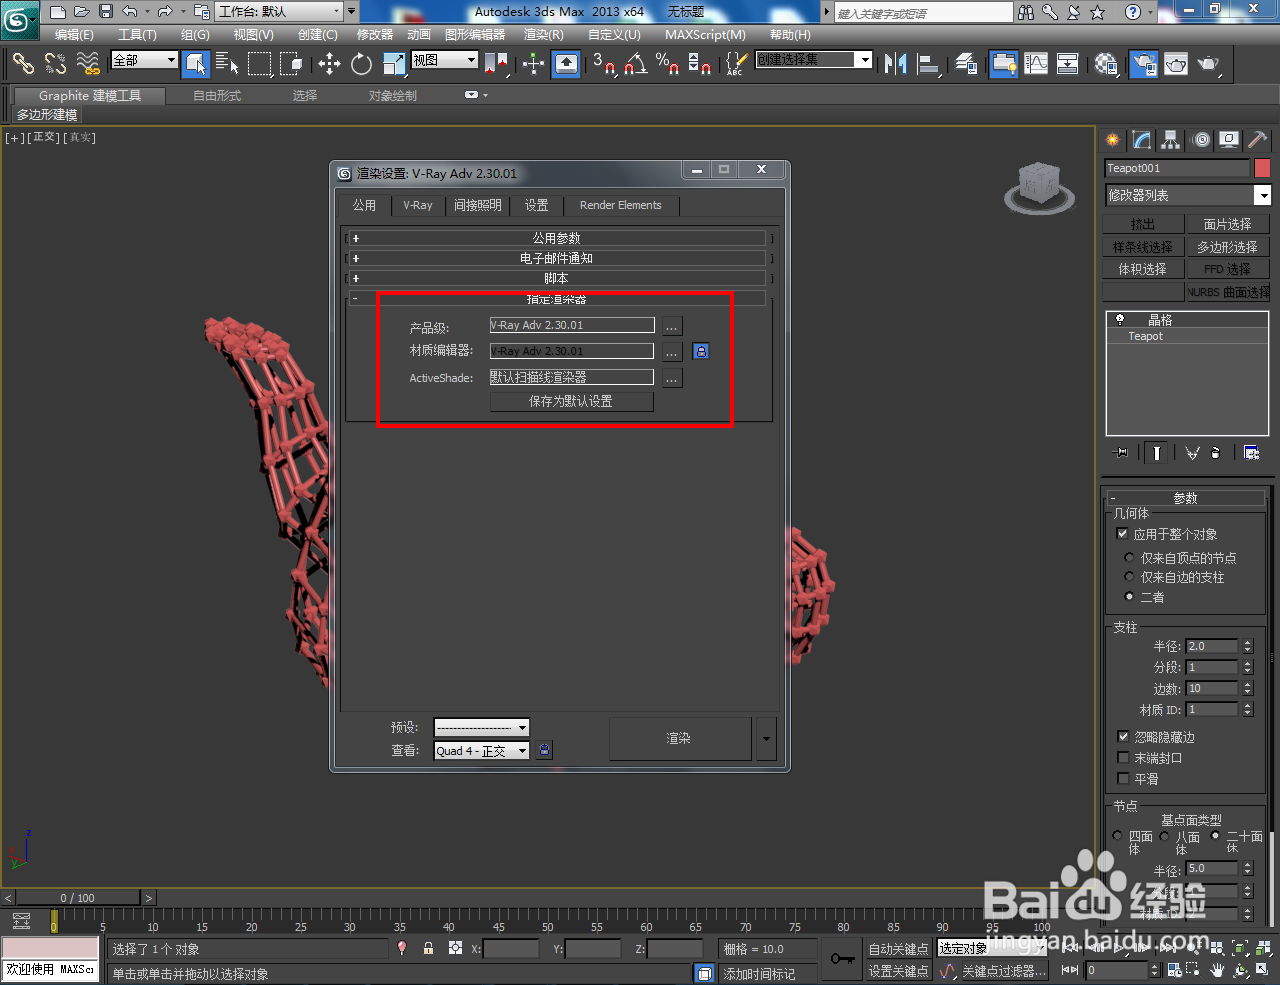Click the 面片选择 modifier button
Image resolution: width=1280 pixels, height=985 pixels.
(1227, 224)
